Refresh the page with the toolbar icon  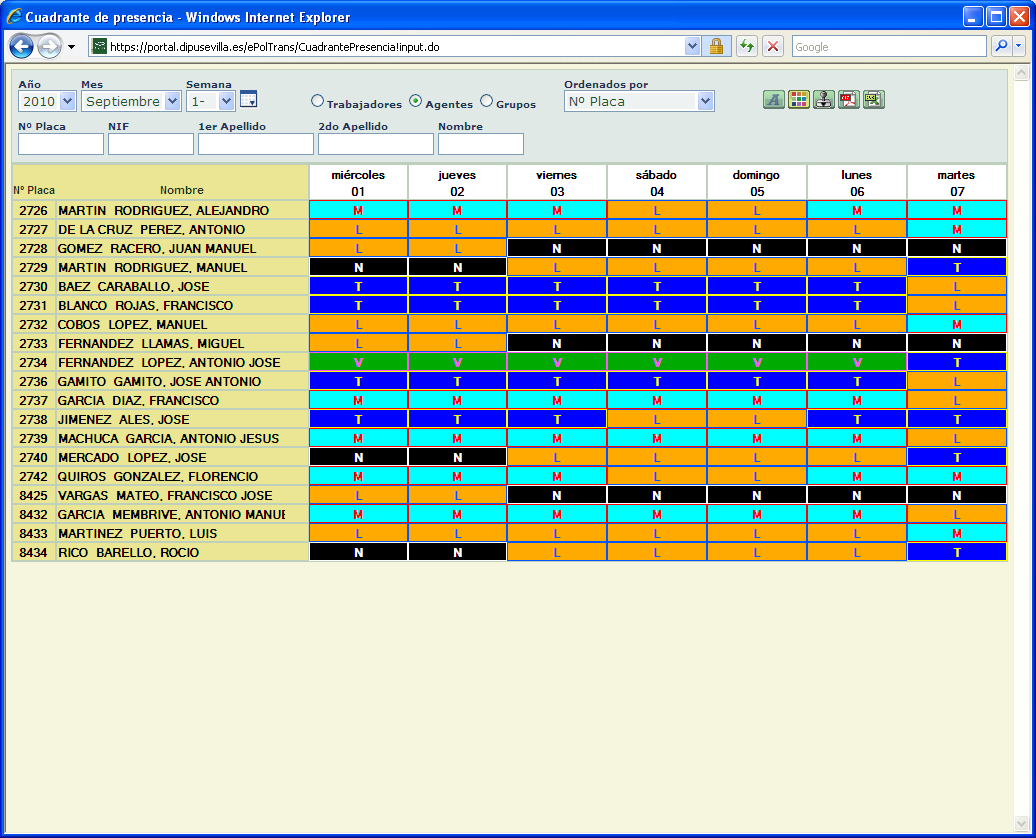click(x=748, y=46)
